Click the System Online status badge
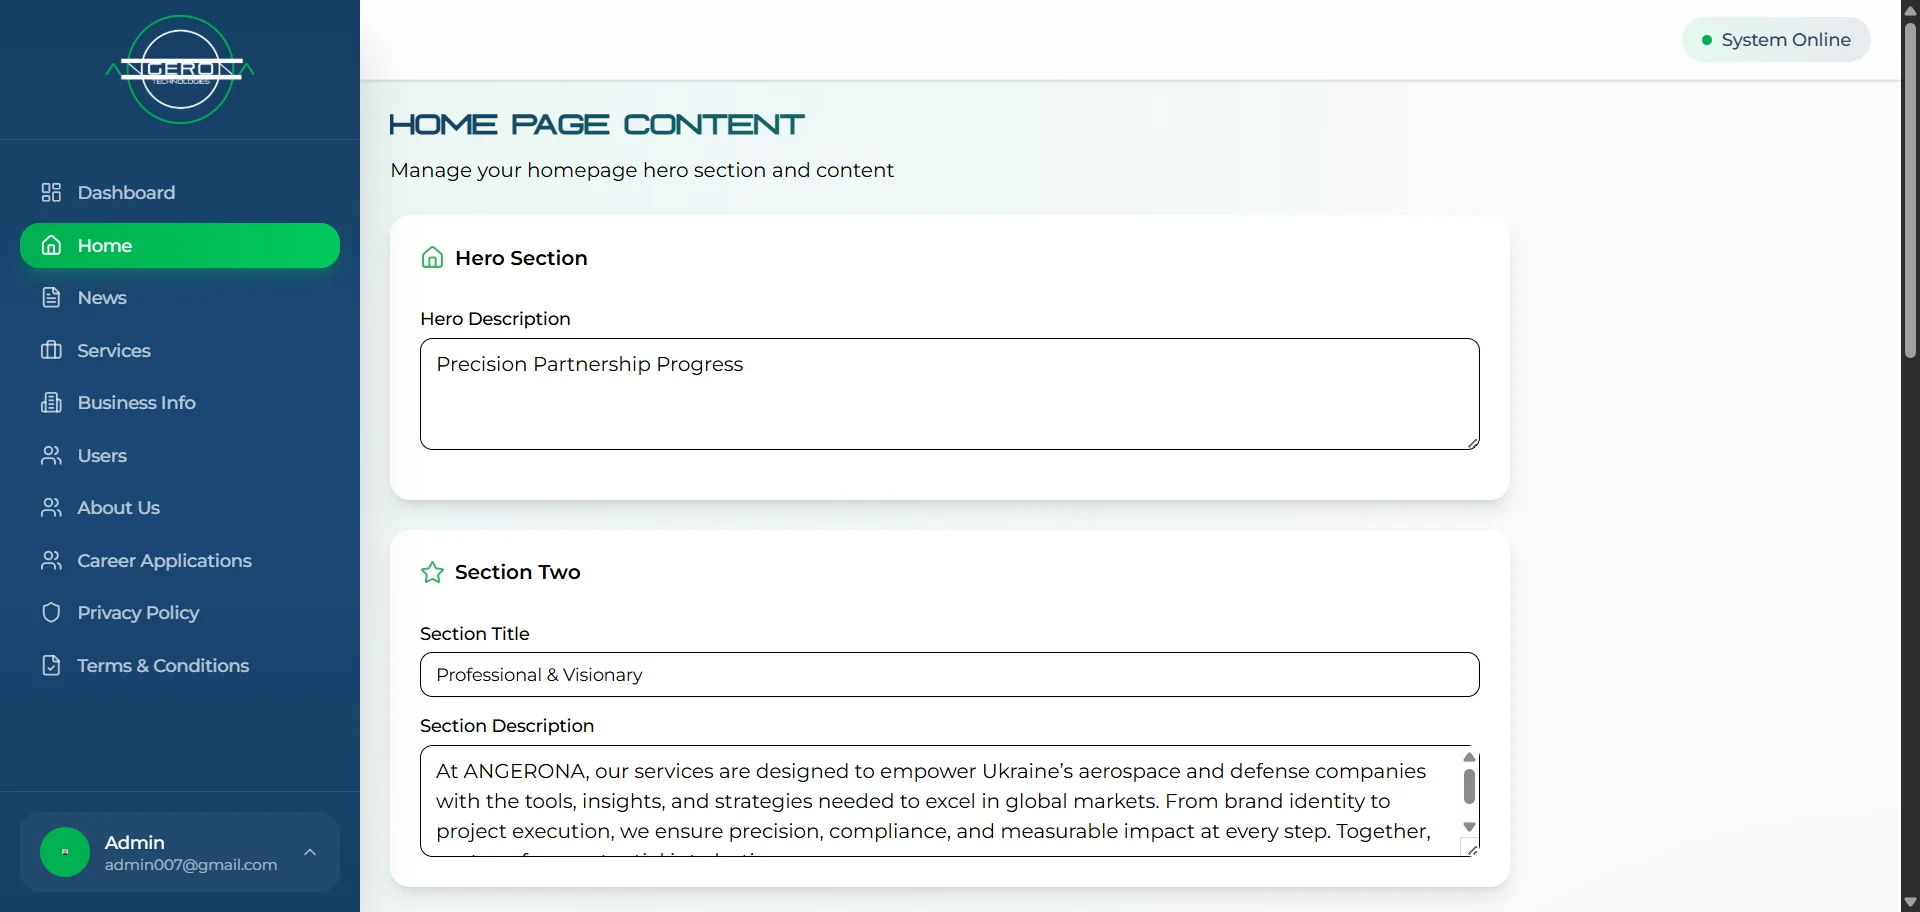 (1776, 40)
